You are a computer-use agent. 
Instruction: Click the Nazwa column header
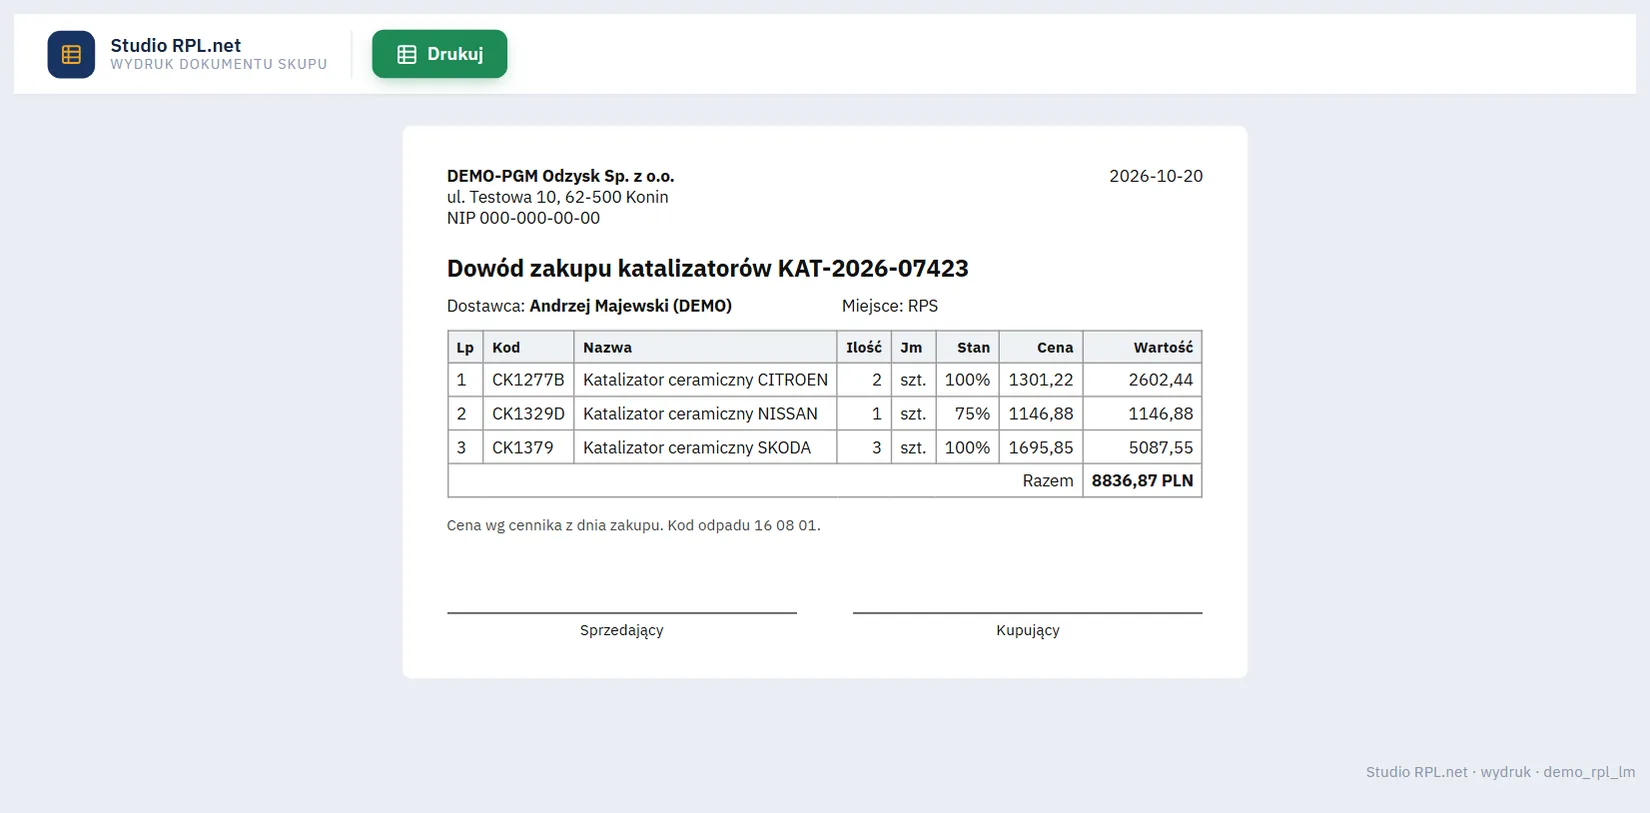(x=705, y=347)
